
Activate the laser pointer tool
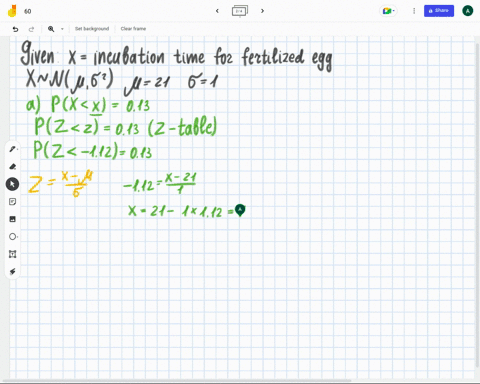[13, 272]
